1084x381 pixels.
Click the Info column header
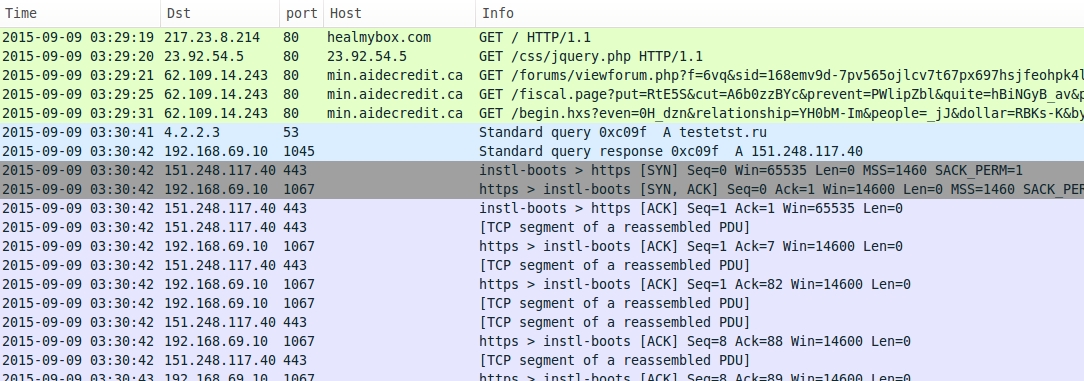tap(780, 13)
